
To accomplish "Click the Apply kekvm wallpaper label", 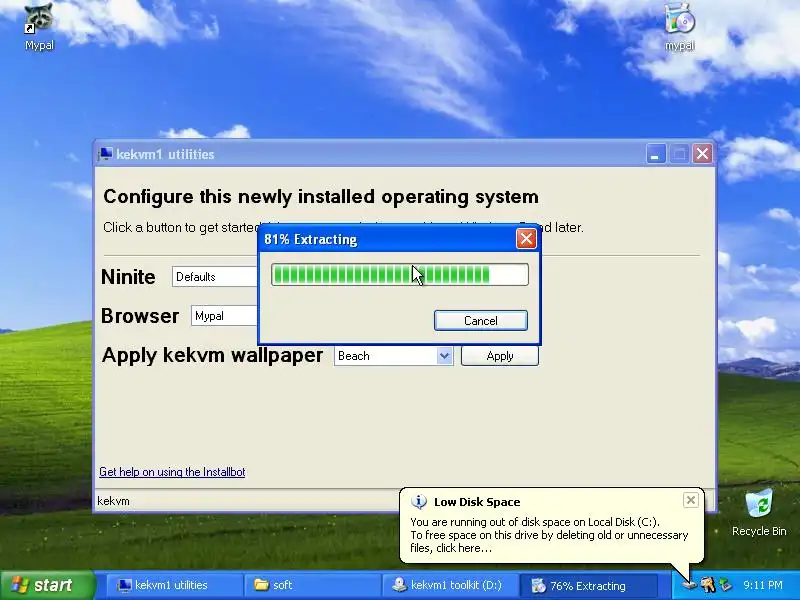I will (x=212, y=355).
